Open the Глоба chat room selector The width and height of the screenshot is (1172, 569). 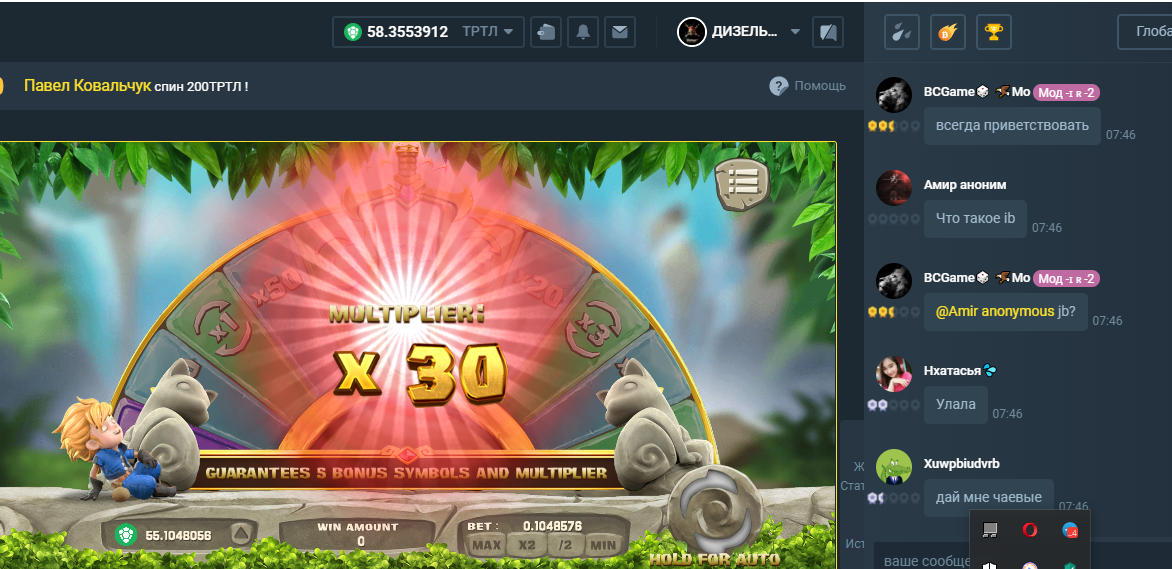(x=1145, y=32)
